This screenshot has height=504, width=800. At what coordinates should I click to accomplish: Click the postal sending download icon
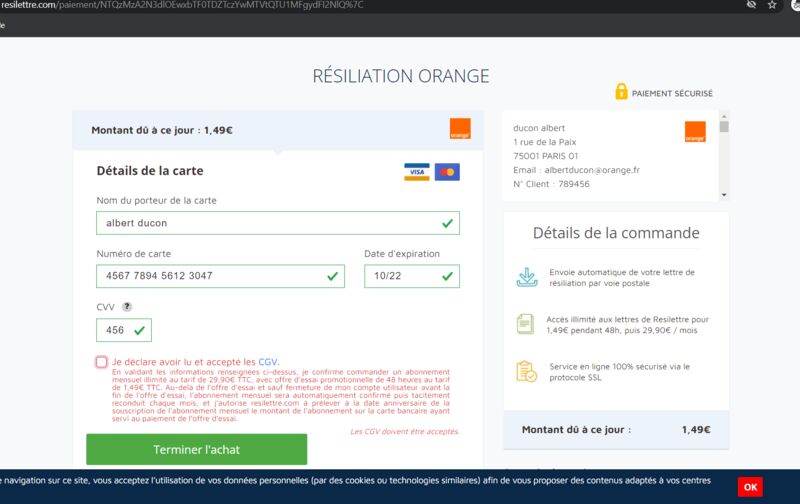(527, 278)
